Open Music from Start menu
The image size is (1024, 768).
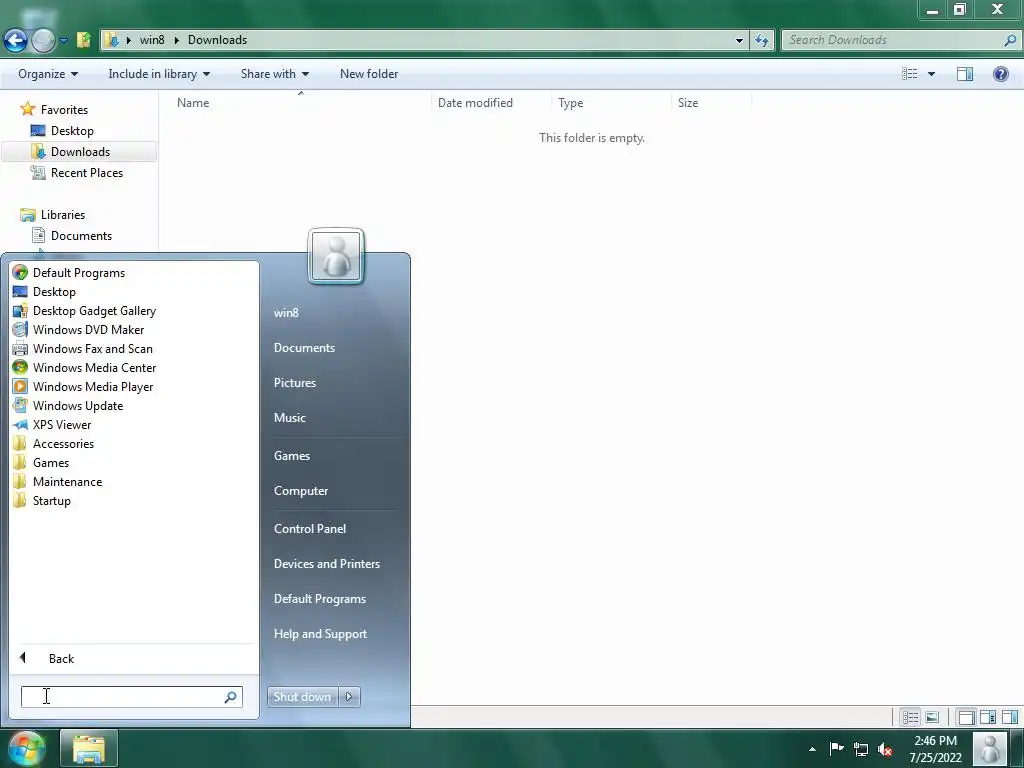pos(289,418)
